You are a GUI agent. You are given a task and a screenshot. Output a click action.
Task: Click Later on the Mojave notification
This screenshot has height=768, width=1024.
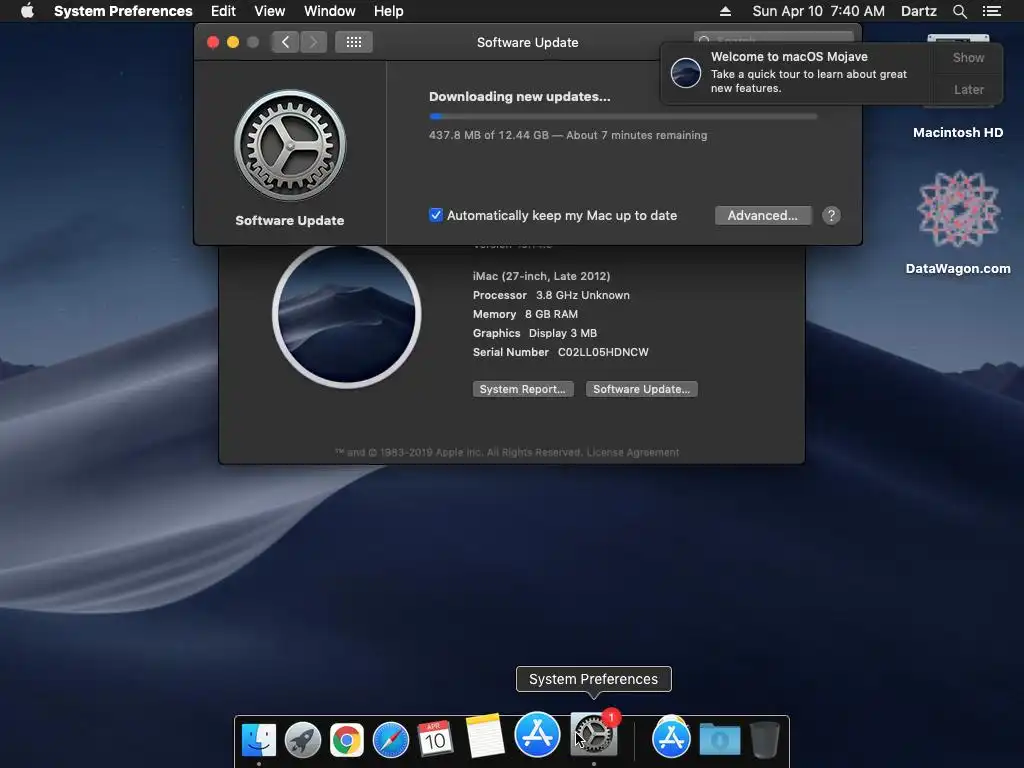(968, 89)
